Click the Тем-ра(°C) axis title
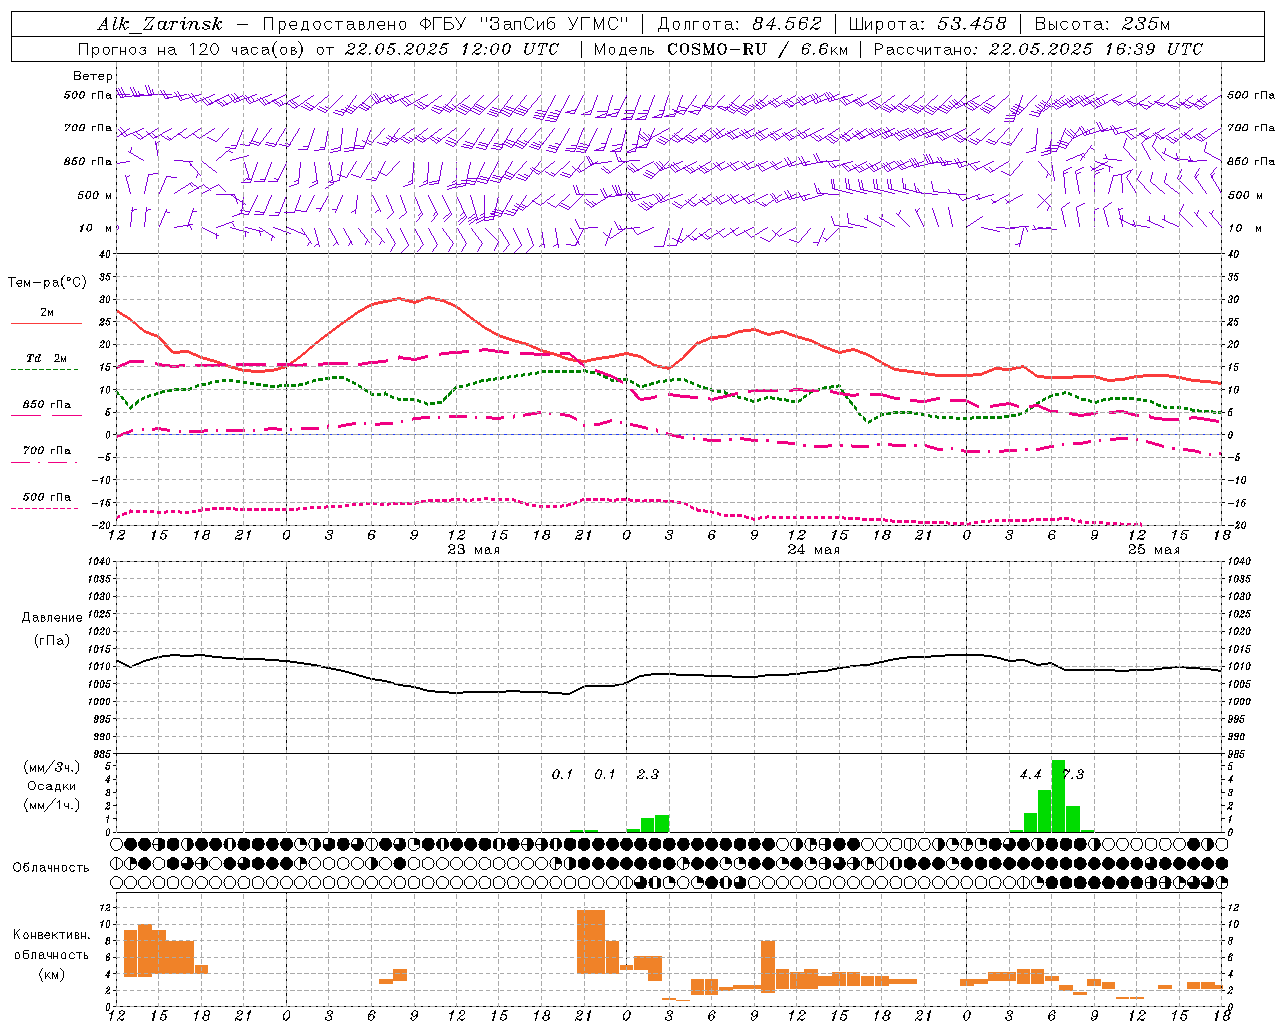This screenshot has height=1024, width=1280. [x=47, y=283]
